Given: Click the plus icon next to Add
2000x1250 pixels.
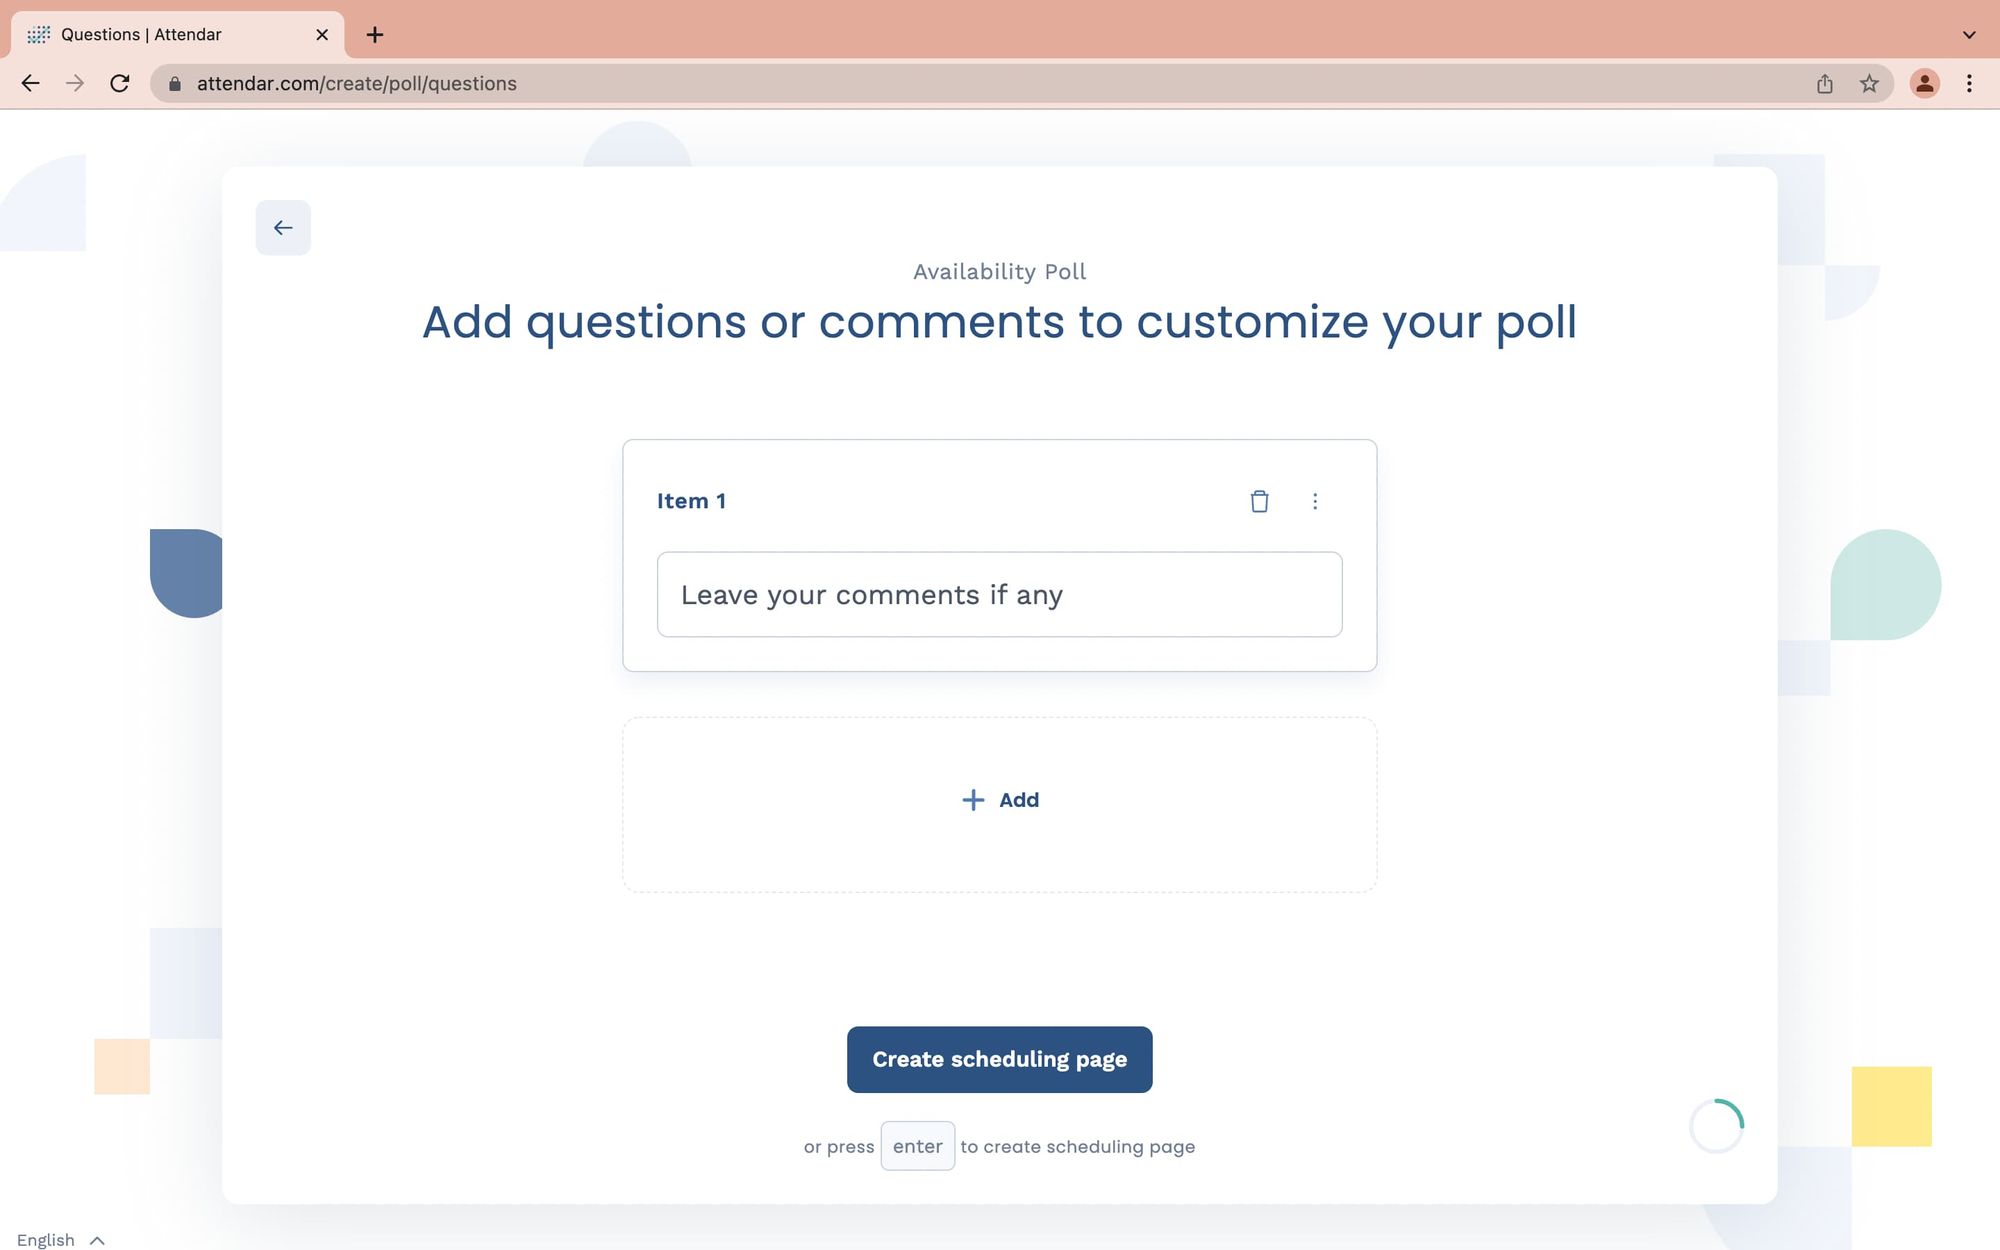Looking at the screenshot, I should (973, 800).
